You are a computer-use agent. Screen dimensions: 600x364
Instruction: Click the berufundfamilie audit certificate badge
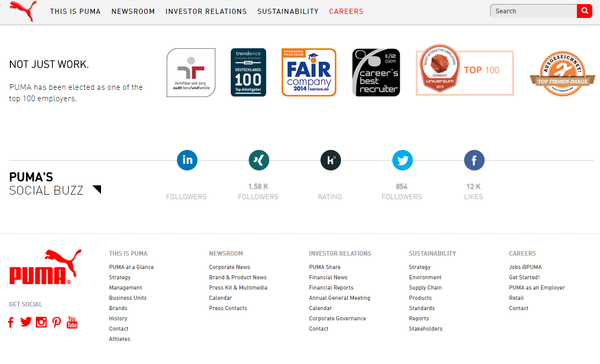coord(191,72)
